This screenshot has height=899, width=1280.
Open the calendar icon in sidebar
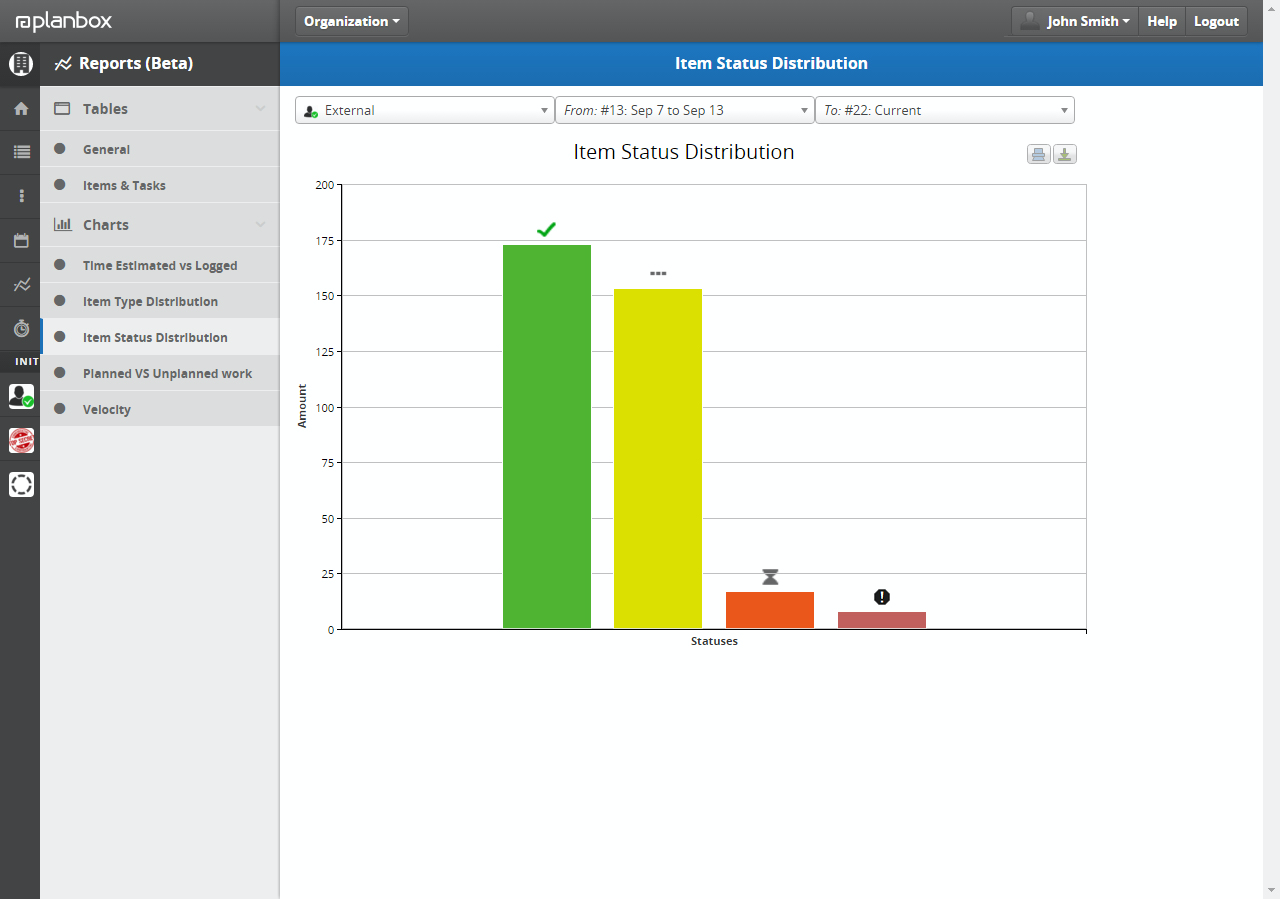[20, 240]
